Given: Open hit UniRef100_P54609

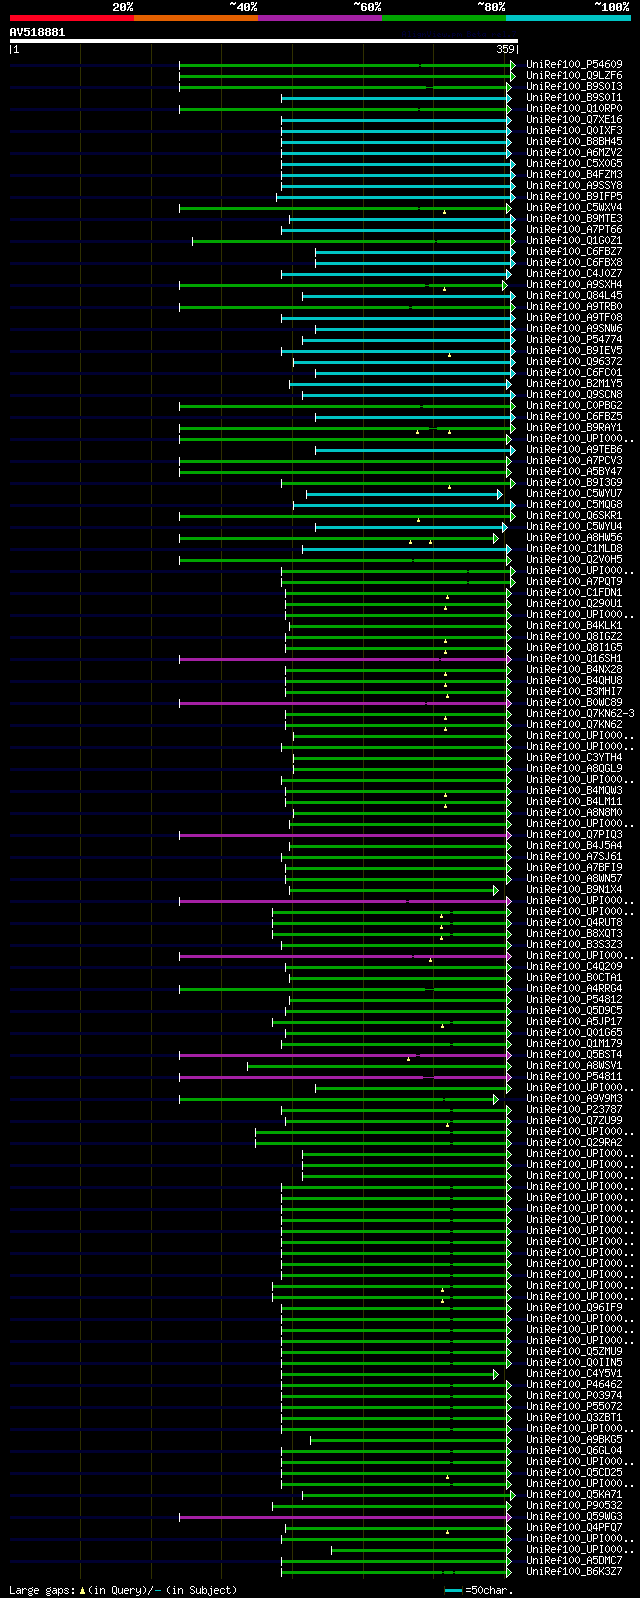Looking at the screenshot, I should click(574, 64).
